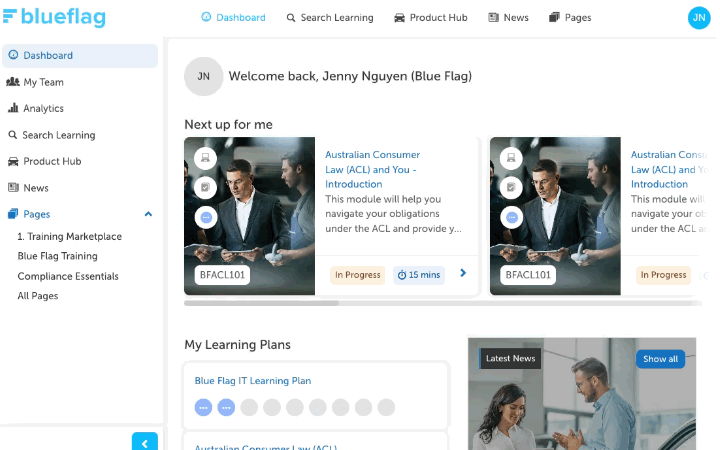720x450 pixels.
Task: Open Search Learning in top navigation
Action: (330, 17)
